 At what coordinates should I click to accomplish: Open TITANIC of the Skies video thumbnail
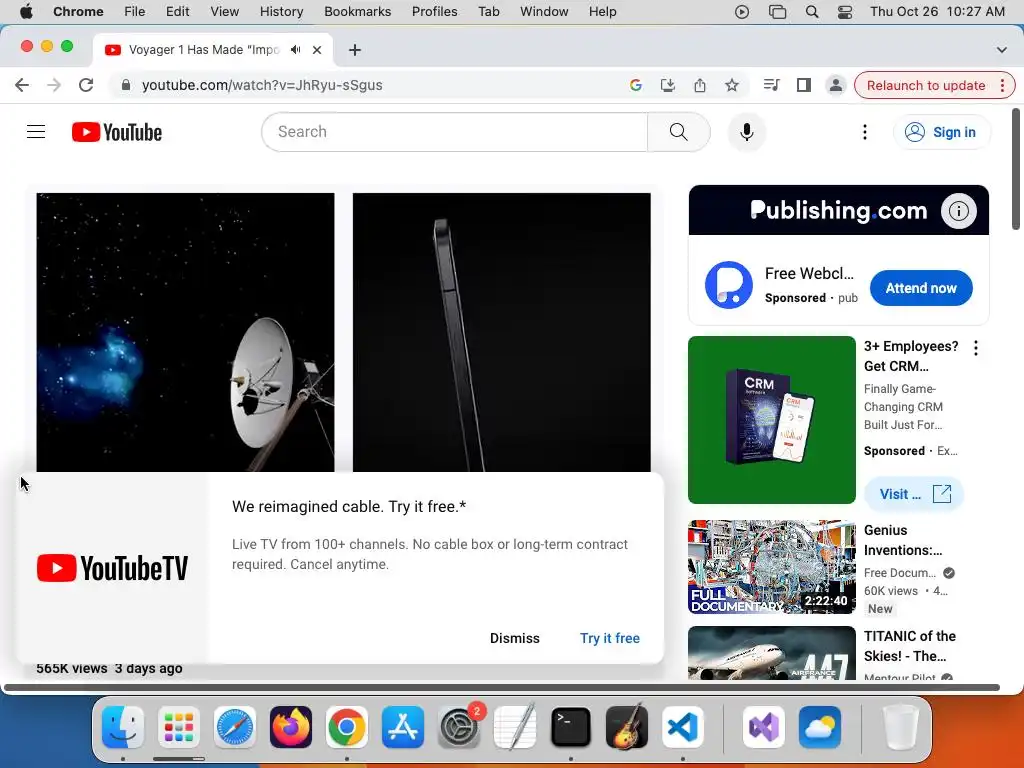point(772,653)
